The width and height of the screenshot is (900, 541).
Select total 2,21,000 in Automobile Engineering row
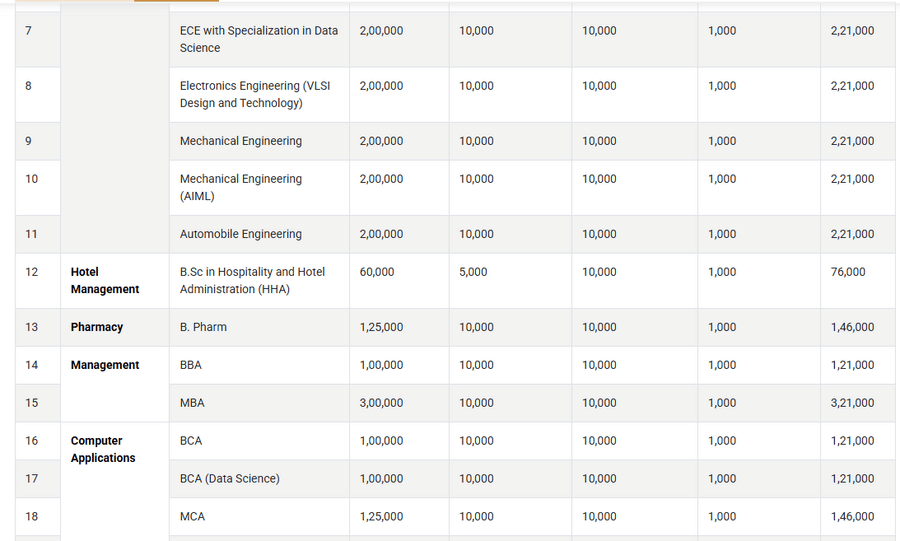pyautogui.click(x=852, y=234)
